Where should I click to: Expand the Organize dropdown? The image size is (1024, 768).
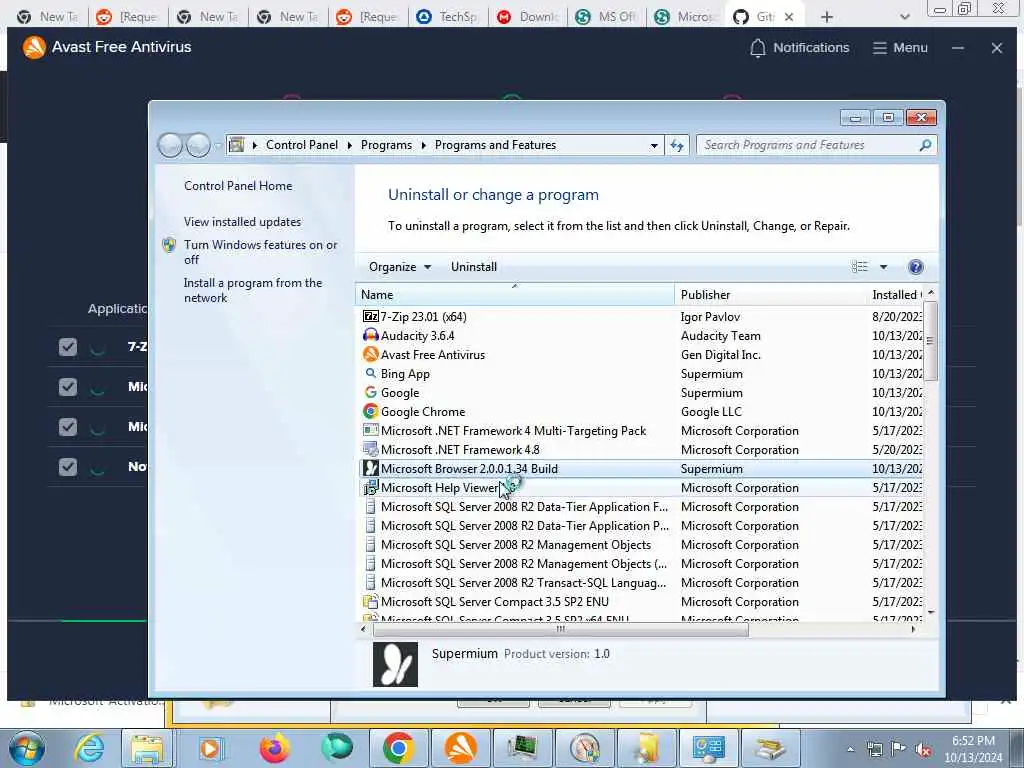coord(400,266)
